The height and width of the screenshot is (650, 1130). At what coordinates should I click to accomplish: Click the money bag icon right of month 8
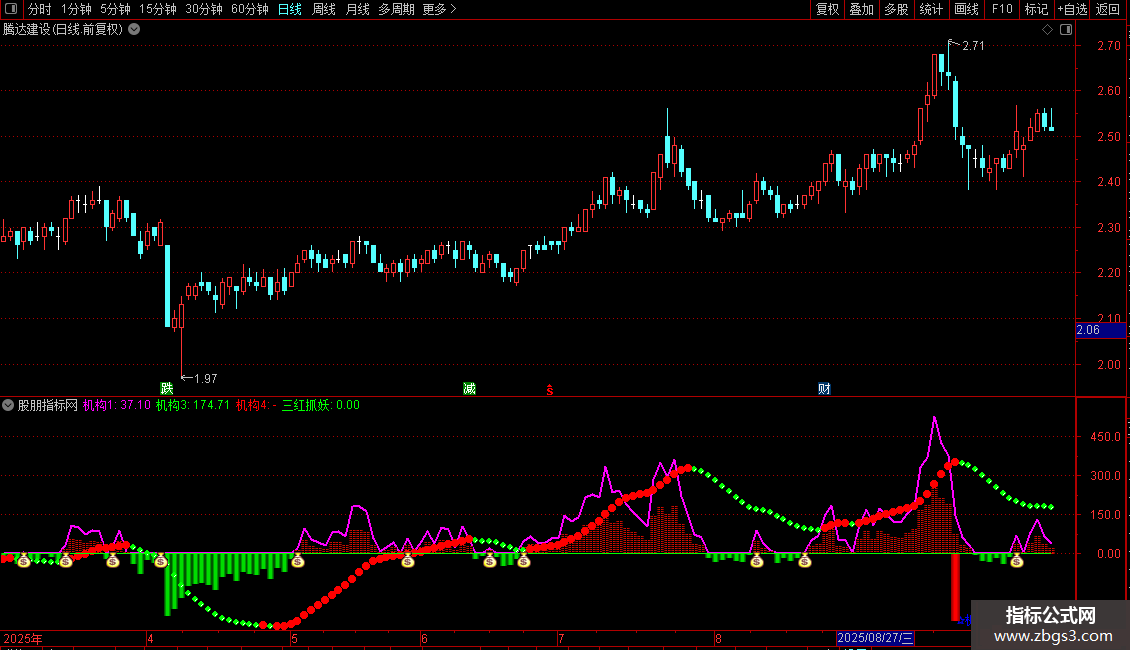(757, 560)
